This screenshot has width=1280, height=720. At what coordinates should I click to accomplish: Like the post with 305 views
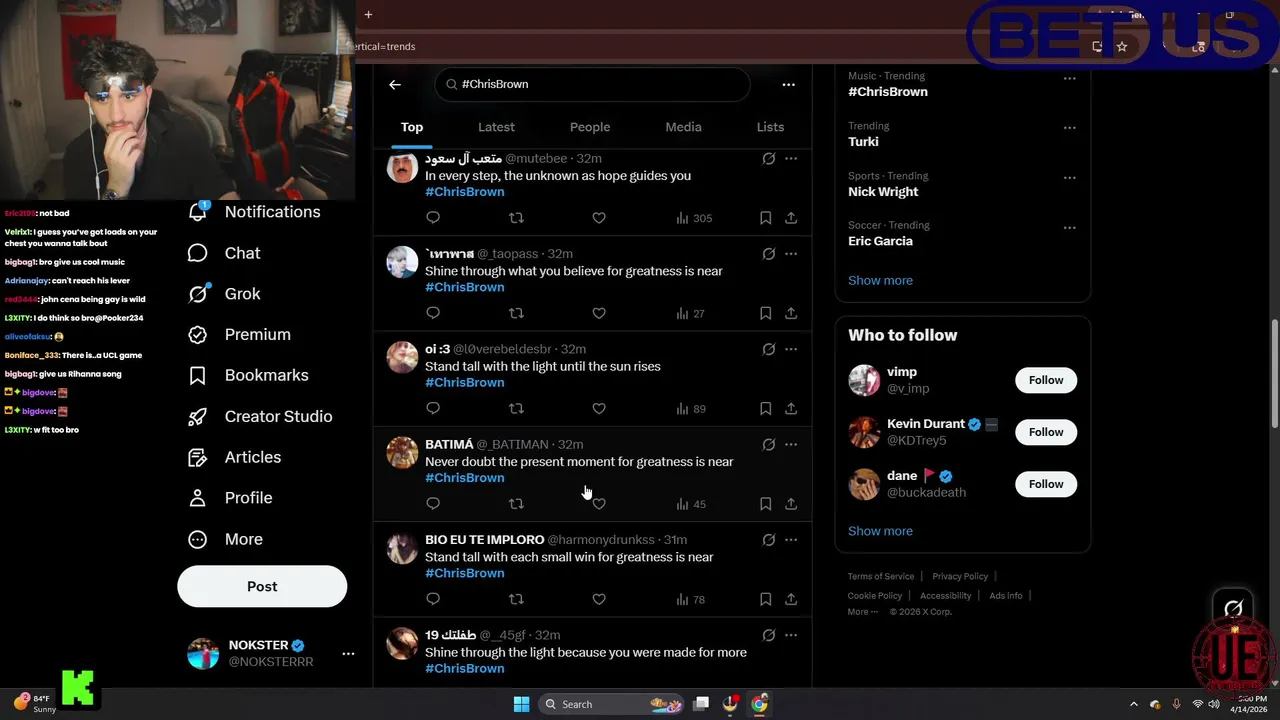[x=599, y=218]
